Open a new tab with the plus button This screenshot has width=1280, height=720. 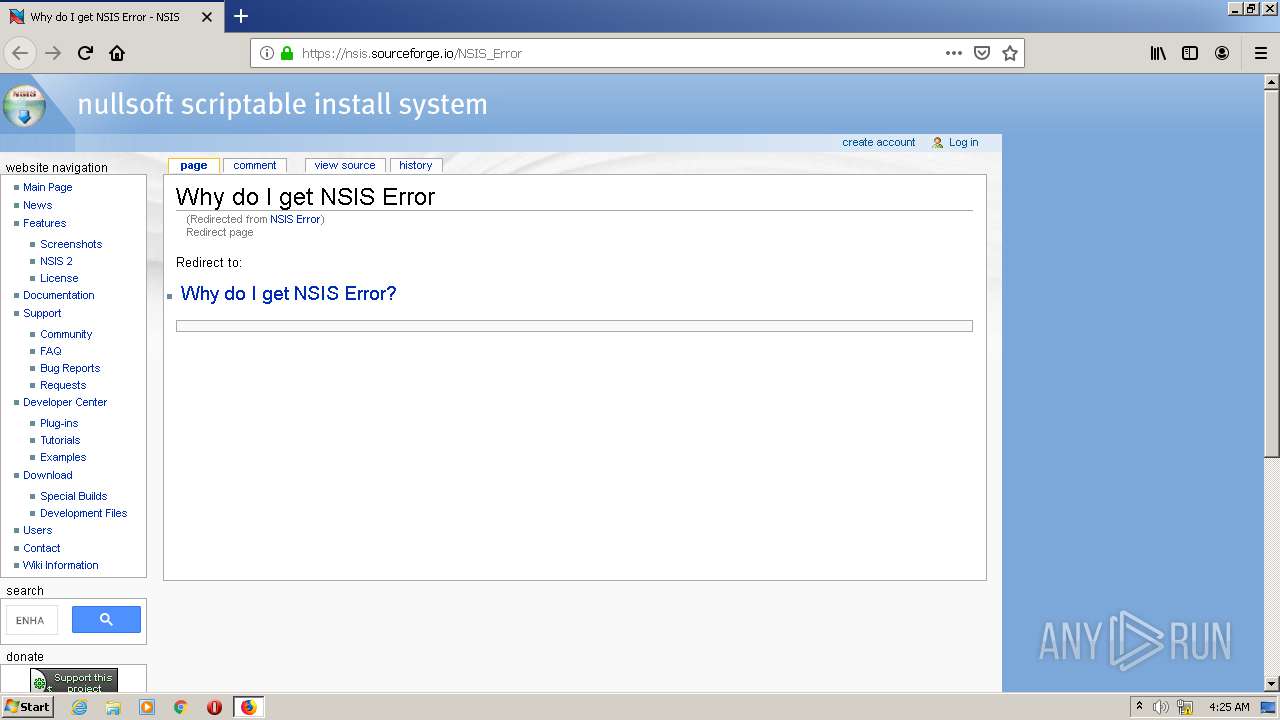pyautogui.click(x=241, y=16)
